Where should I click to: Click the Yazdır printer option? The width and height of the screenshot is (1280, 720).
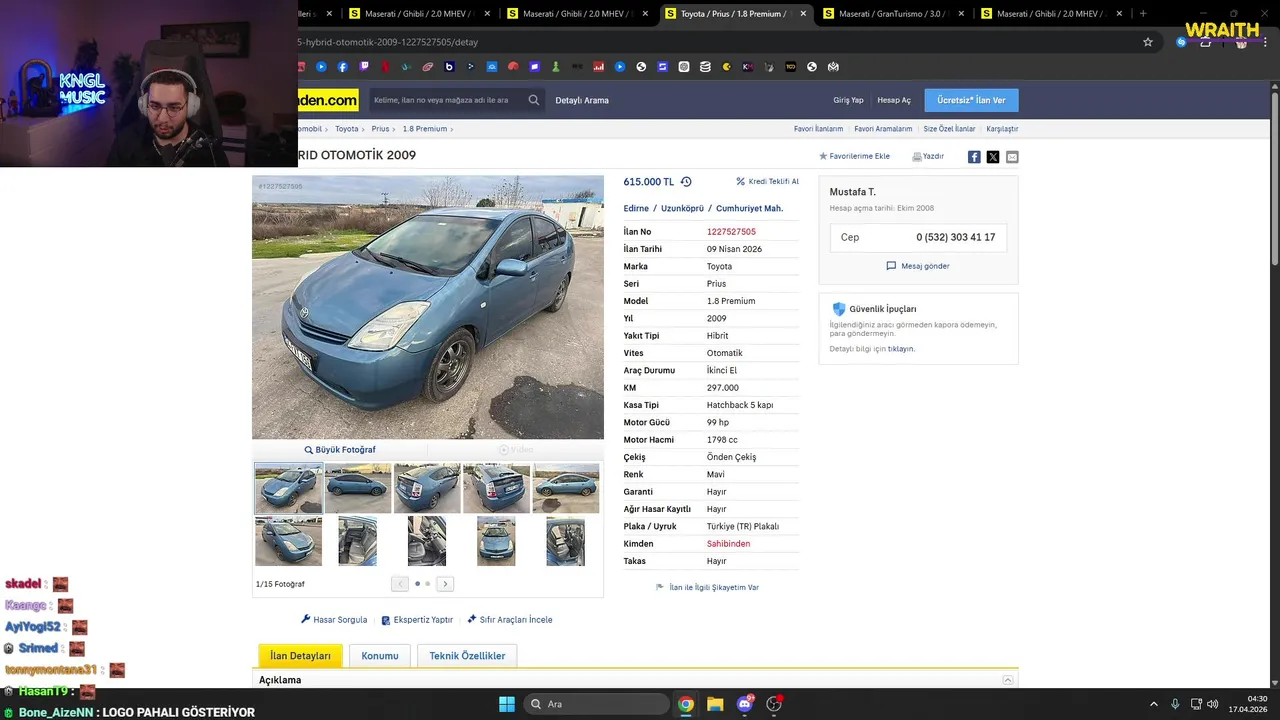click(928, 157)
